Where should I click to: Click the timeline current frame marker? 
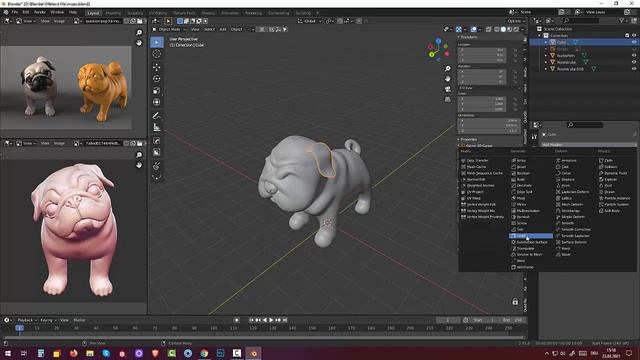(19, 328)
